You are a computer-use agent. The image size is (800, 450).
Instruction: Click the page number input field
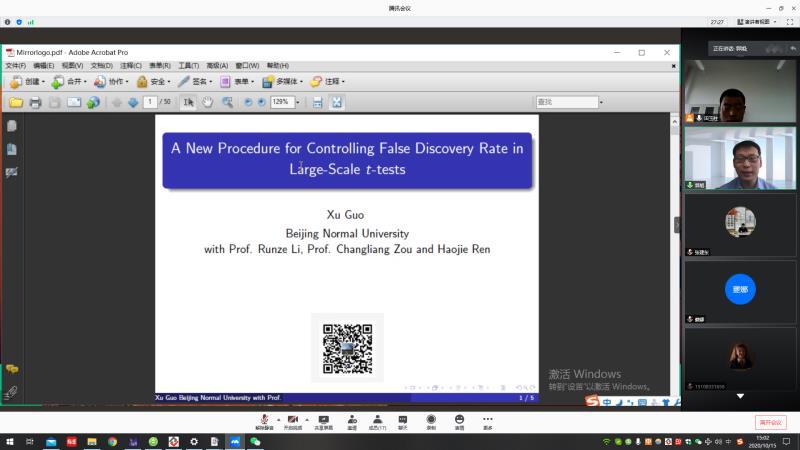[150, 102]
